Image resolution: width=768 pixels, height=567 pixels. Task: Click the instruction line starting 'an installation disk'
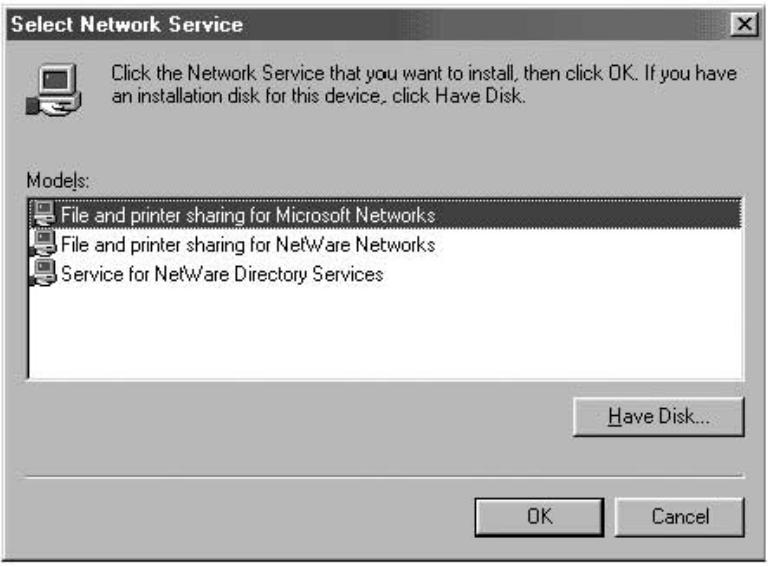pos(319,96)
